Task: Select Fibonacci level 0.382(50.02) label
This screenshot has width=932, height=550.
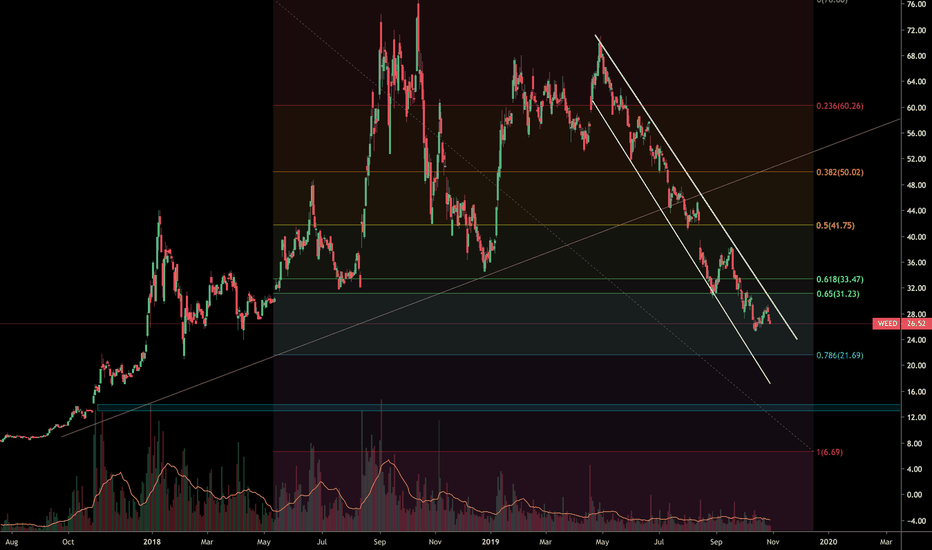Action: (839, 172)
